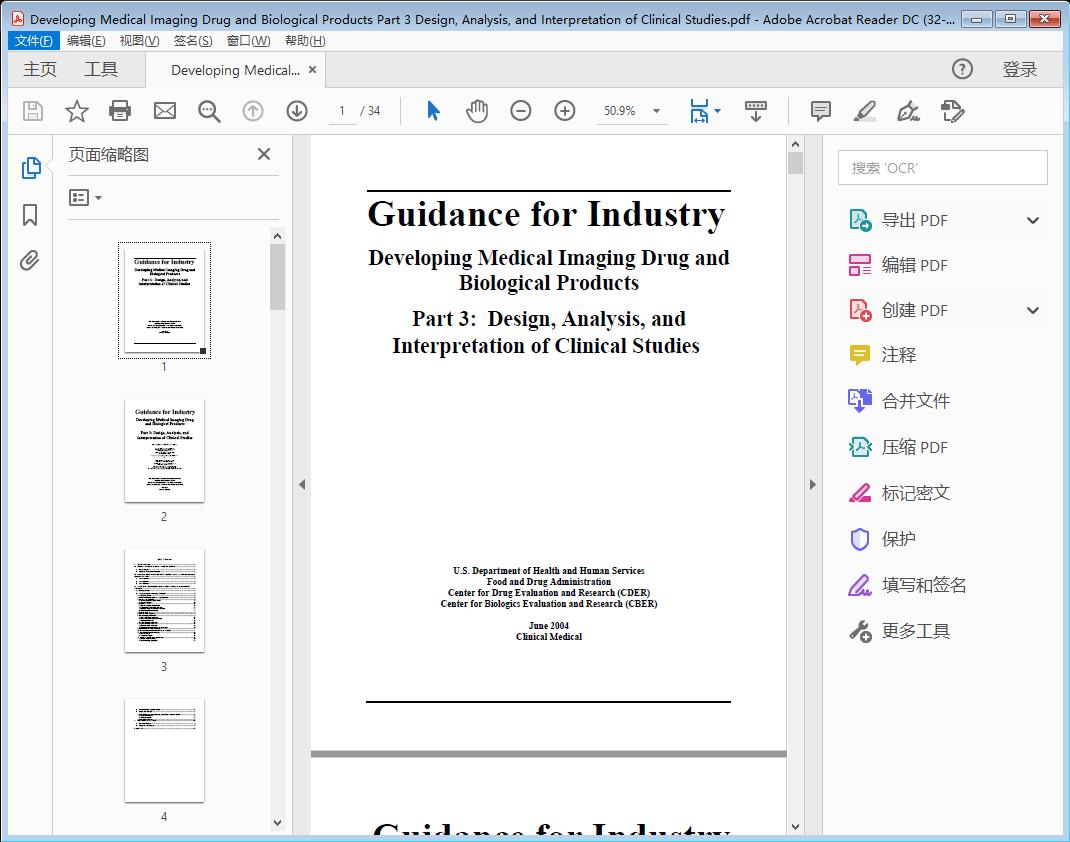Click thumbnail panel scroll down arrow
This screenshot has width=1070, height=842.
pyautogui.click(x=277, y=823)
